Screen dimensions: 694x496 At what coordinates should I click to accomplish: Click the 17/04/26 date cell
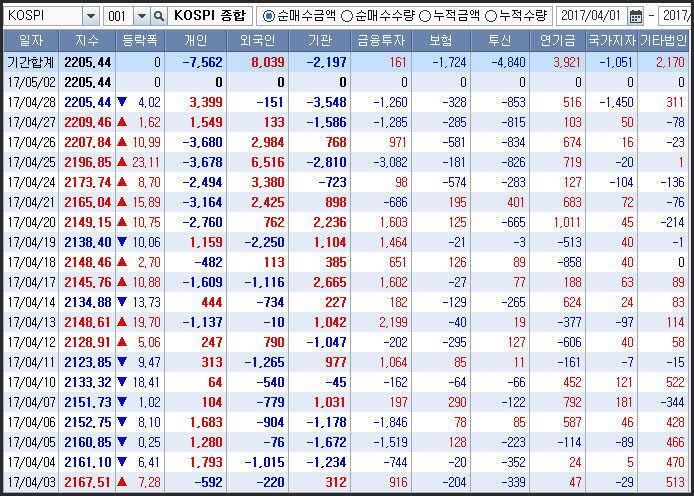[31, 142]
